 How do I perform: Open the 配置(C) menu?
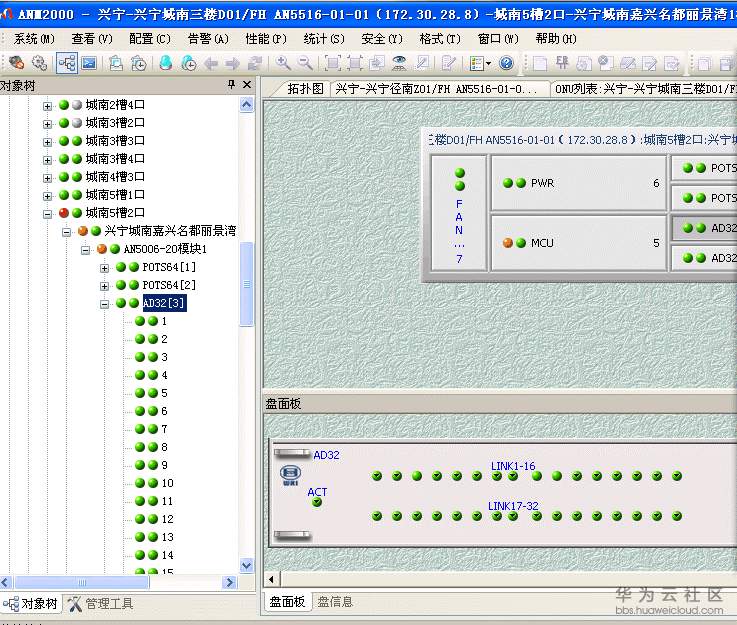click(150, 39)
